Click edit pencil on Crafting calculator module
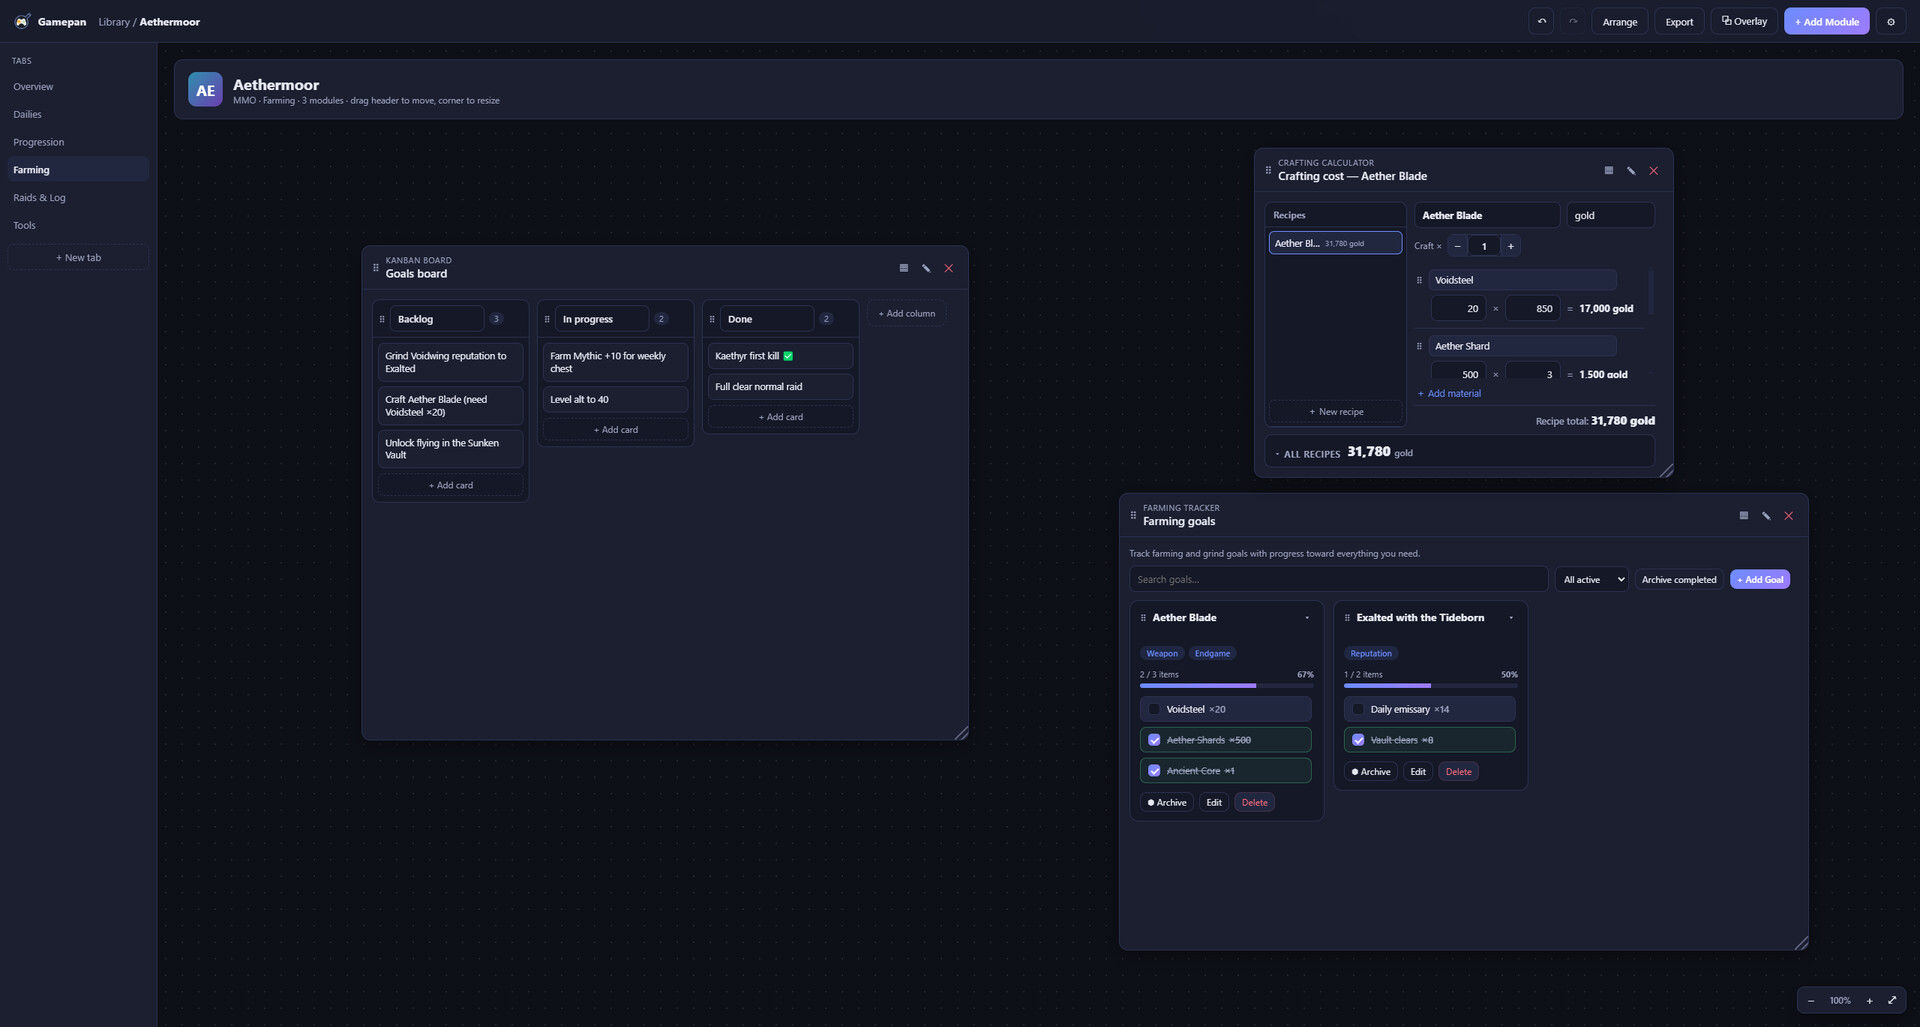The width and height of the screenshot is (1920, 1027). pyautogui.click(x=1631, y=171)
